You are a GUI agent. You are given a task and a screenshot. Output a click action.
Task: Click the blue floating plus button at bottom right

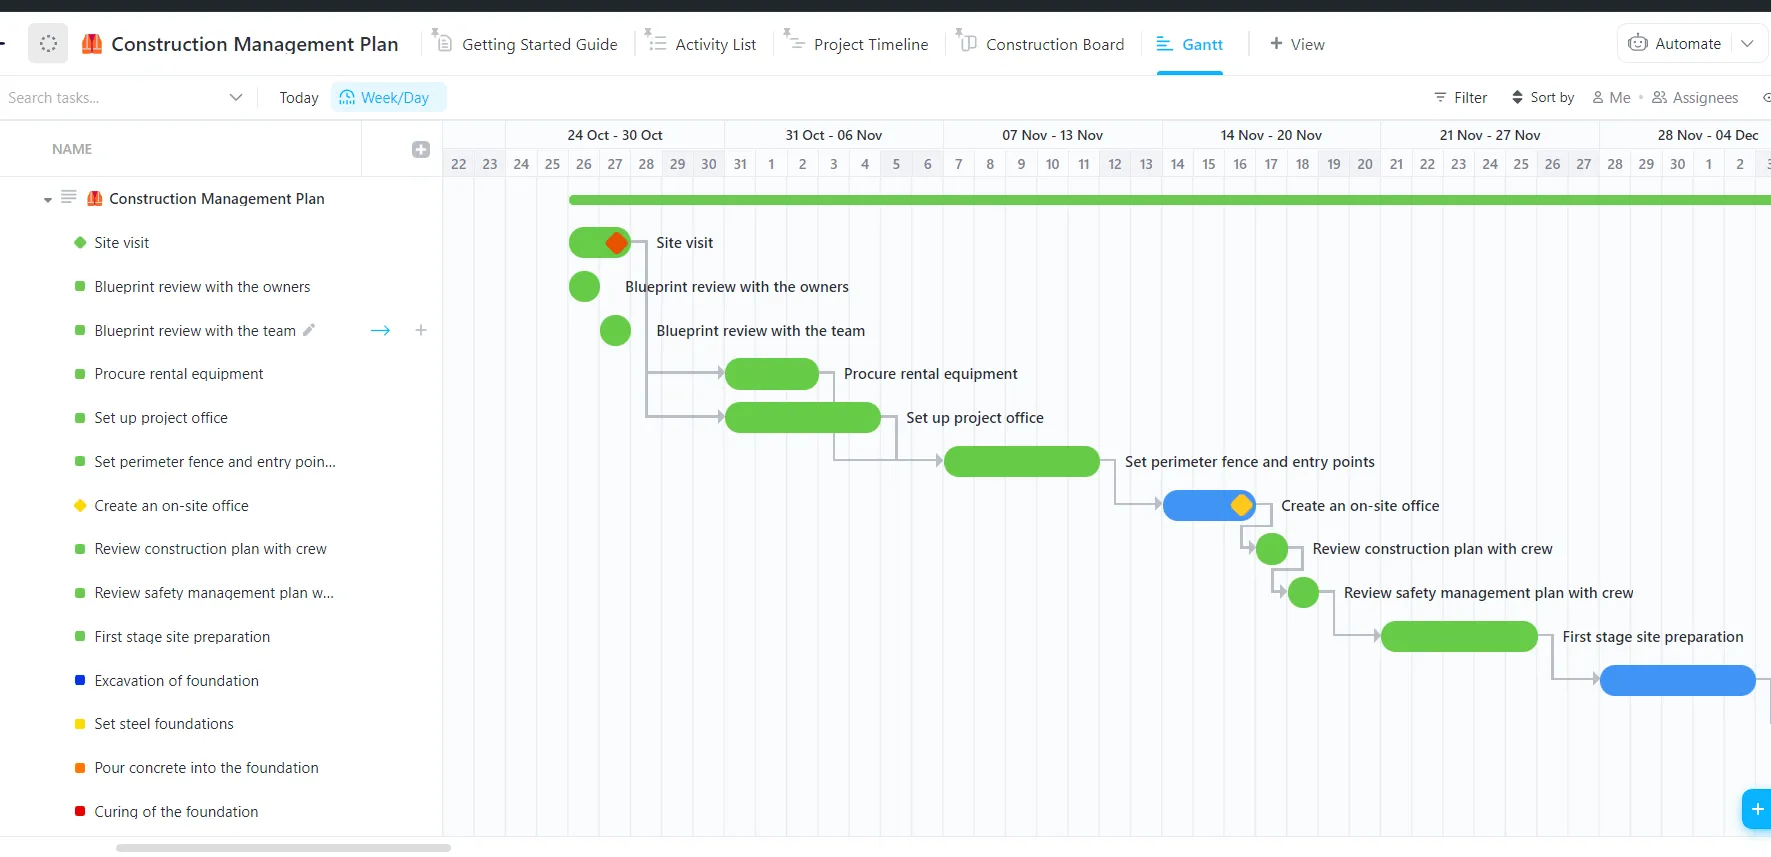tap(1757, 809)
